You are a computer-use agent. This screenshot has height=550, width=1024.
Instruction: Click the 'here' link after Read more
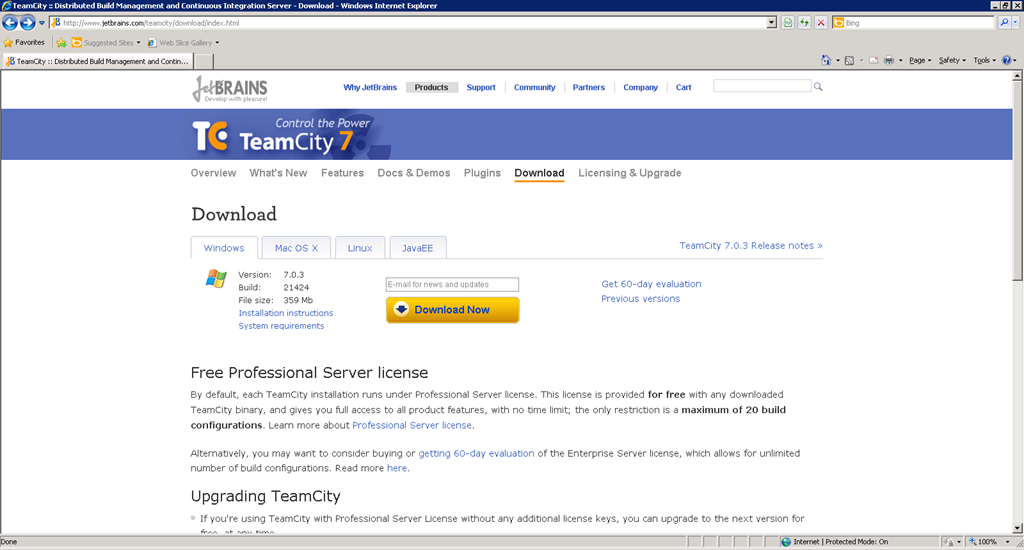tap(396, 468)
